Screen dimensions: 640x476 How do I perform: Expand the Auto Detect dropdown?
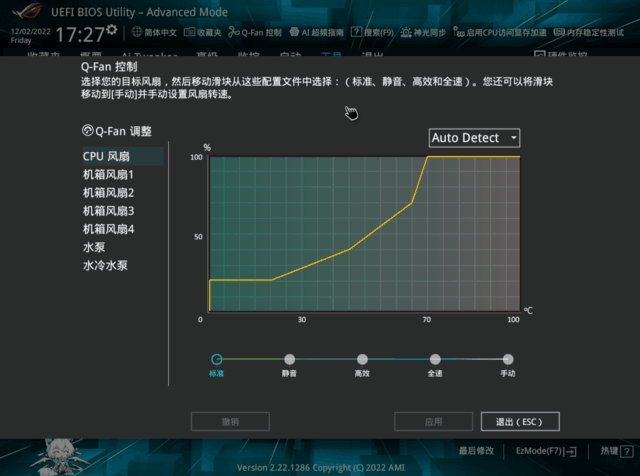(474, 137)
